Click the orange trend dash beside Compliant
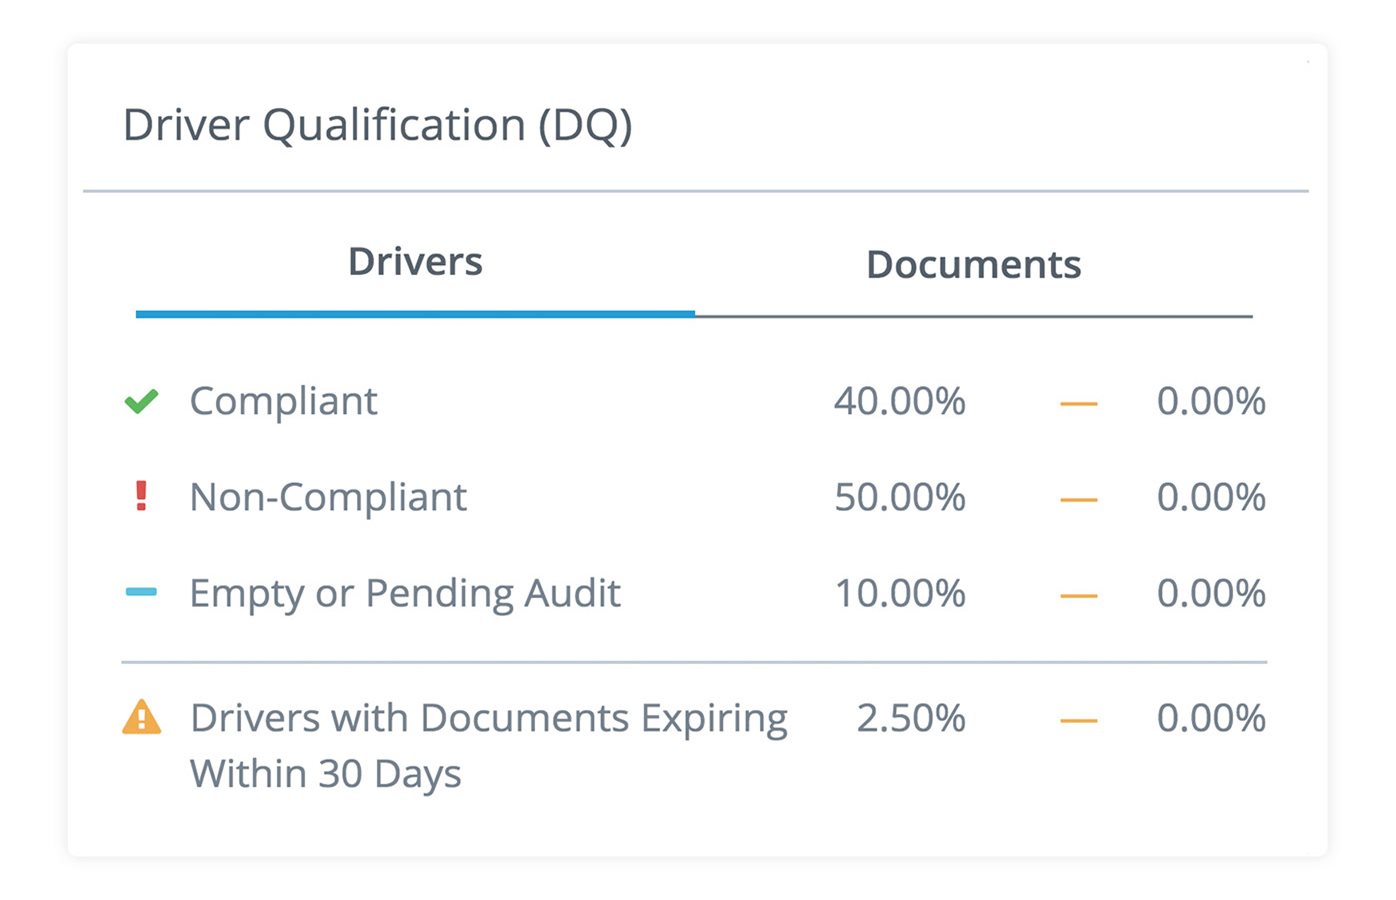Screen dimensions: 1396x900 (x=1078, y=404)
